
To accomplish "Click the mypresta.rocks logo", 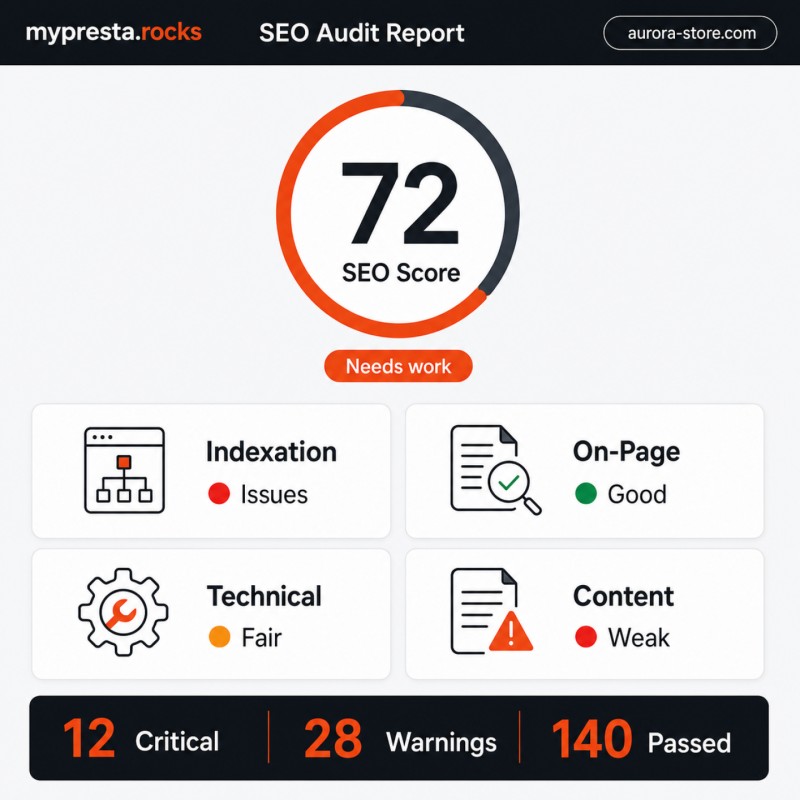I will 113,33.
